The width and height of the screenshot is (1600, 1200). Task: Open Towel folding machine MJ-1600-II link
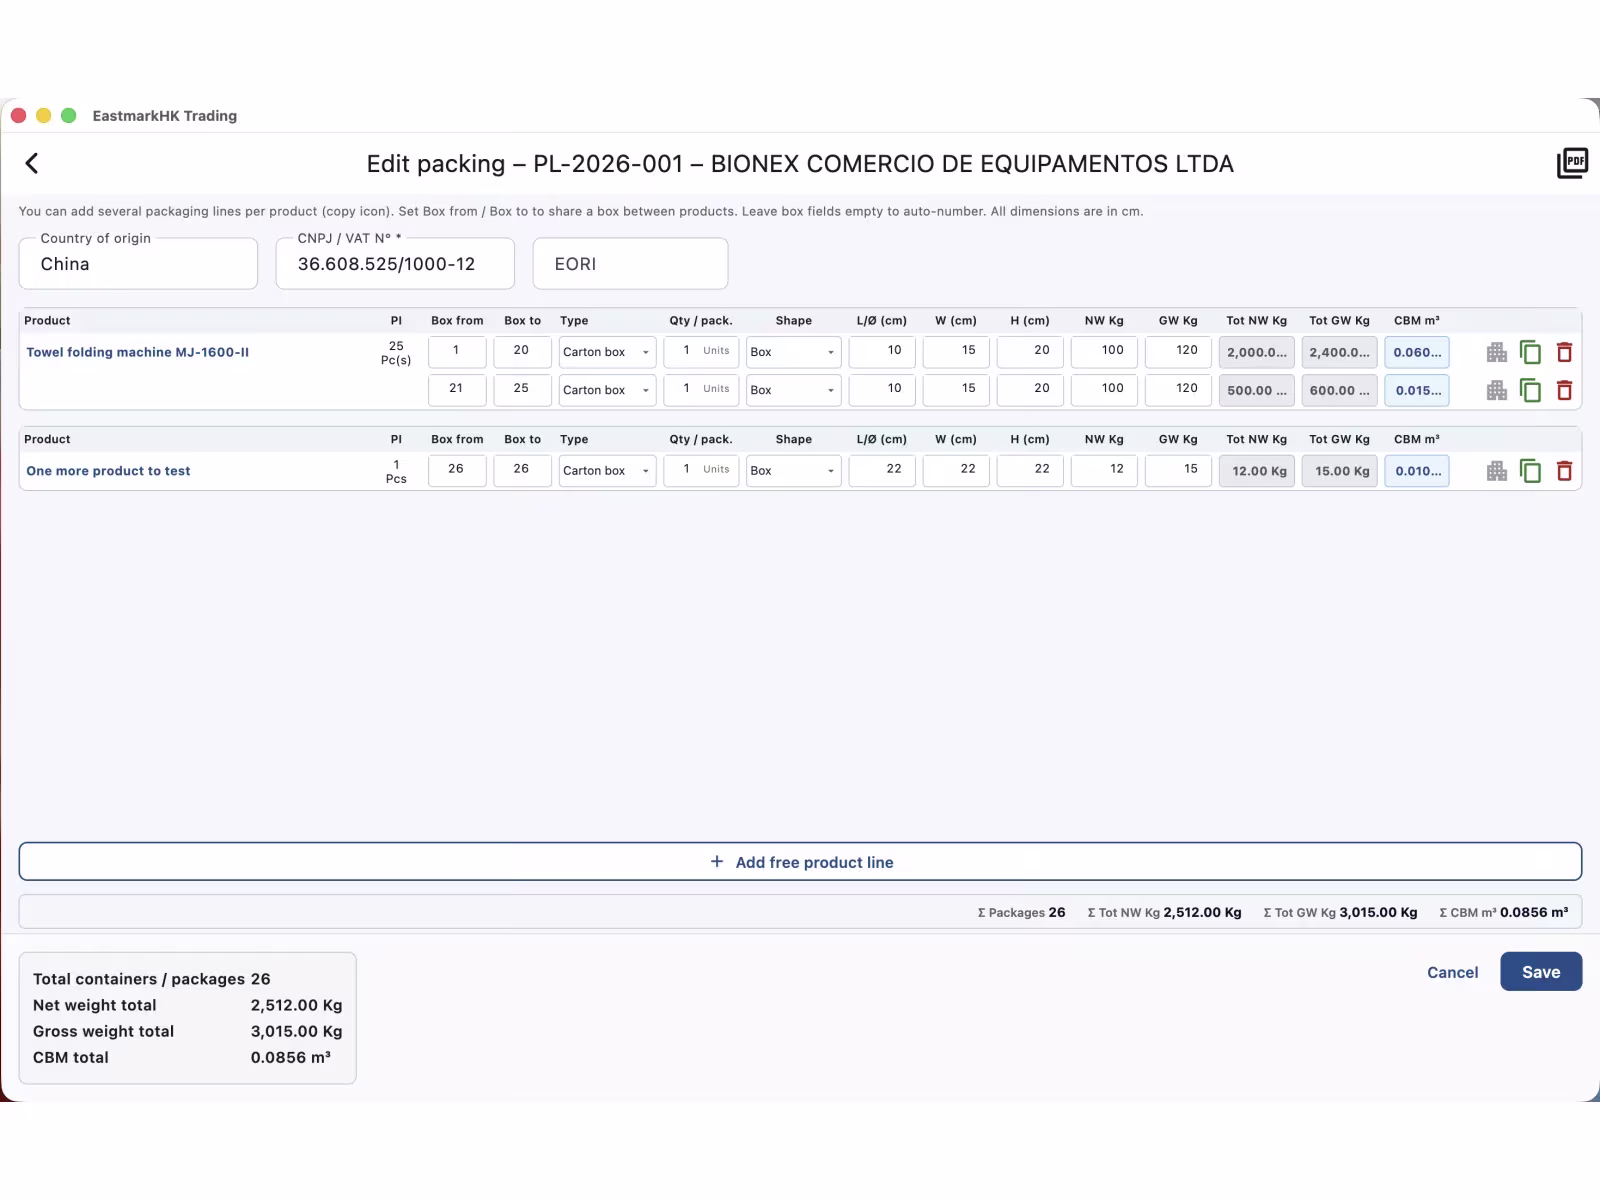click(x=138, y=352)
